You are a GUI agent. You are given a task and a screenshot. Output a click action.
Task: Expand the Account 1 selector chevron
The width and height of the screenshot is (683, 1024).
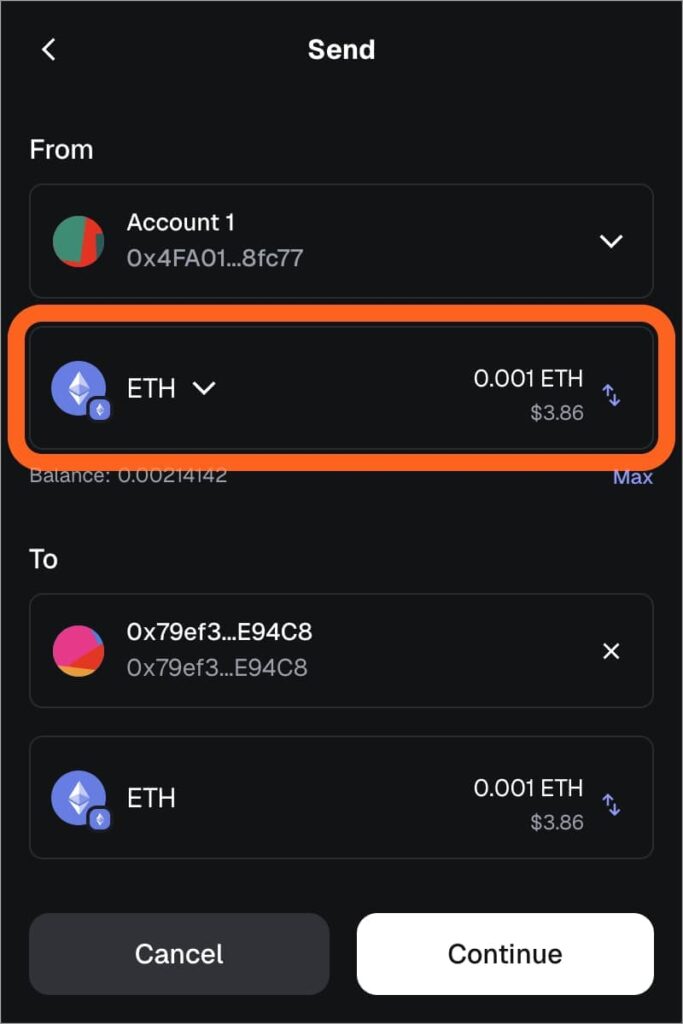[x=611, y=241]
